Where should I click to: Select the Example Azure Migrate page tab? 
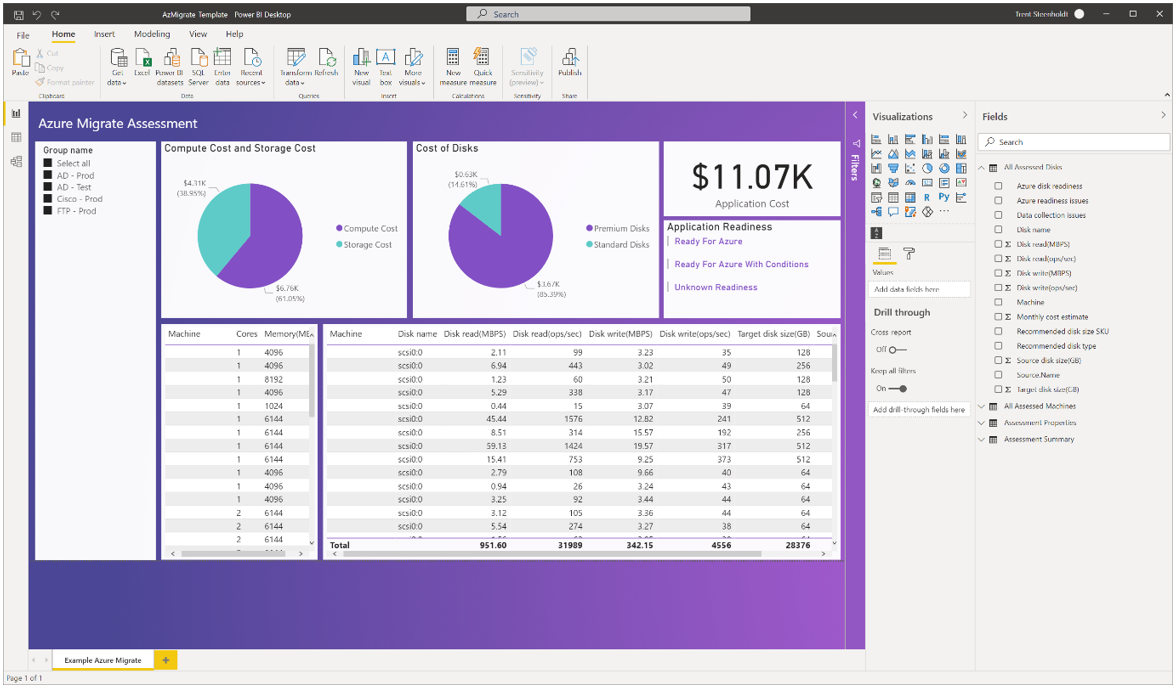tap(103, 660)
